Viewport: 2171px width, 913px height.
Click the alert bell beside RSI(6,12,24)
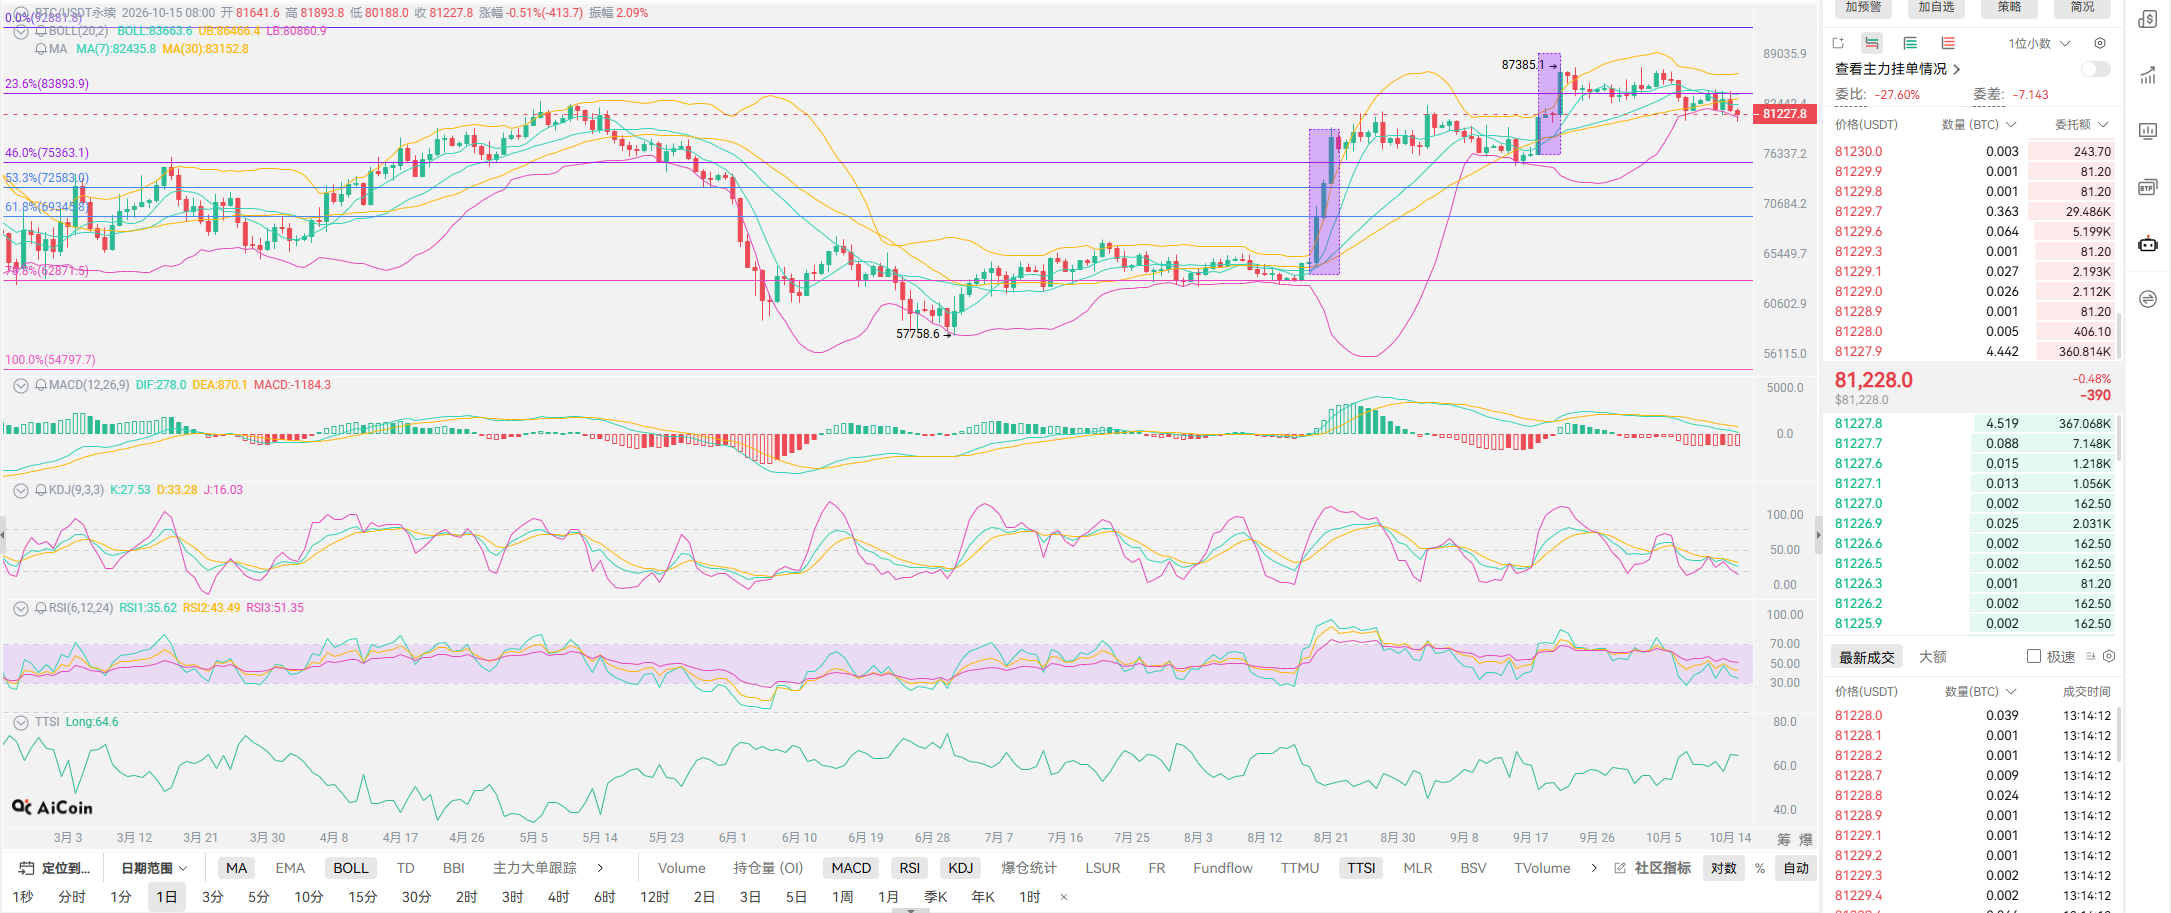tap(41, 608)
